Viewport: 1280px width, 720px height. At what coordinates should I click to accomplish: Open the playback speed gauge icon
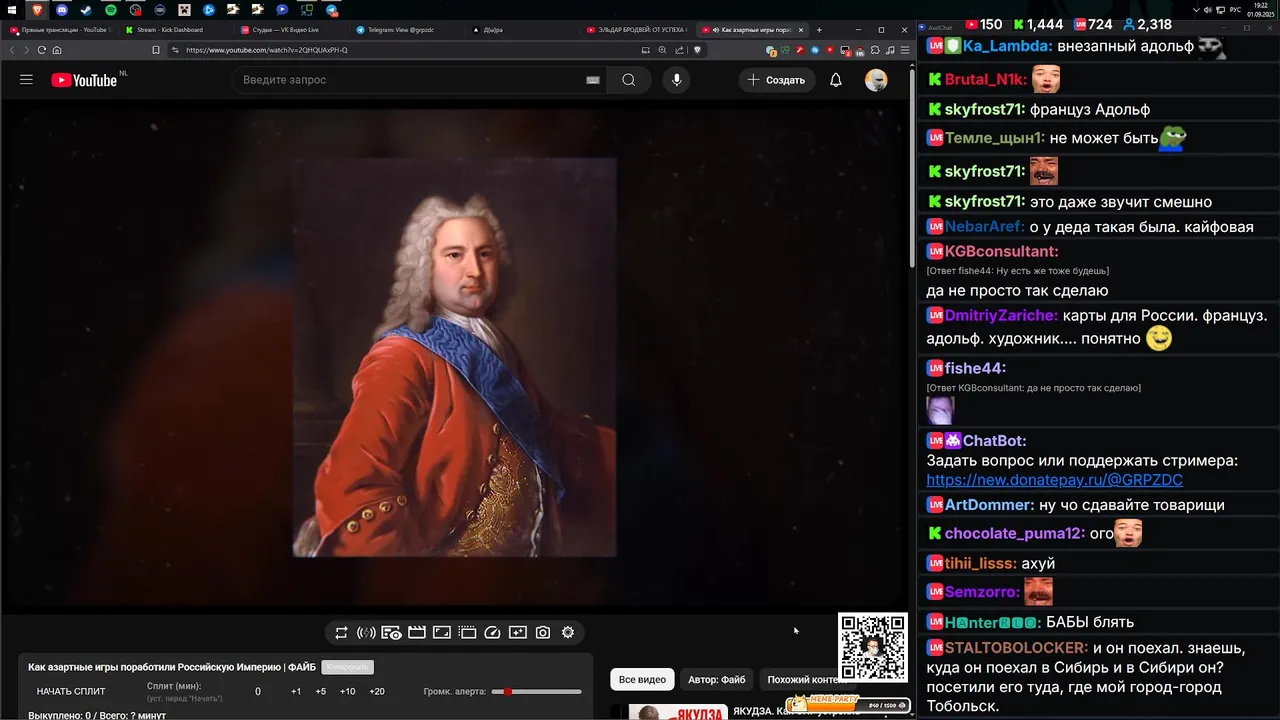(x=492, y=632)
